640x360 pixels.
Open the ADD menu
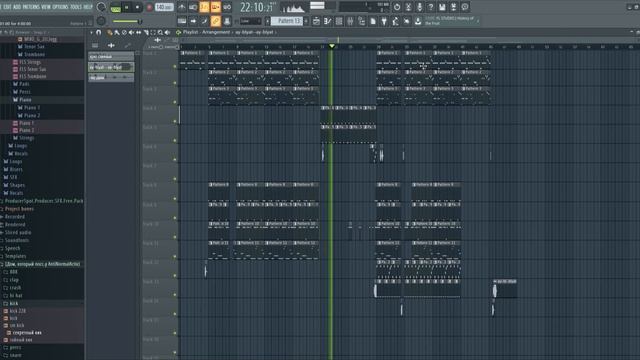[x=17, y=7]
